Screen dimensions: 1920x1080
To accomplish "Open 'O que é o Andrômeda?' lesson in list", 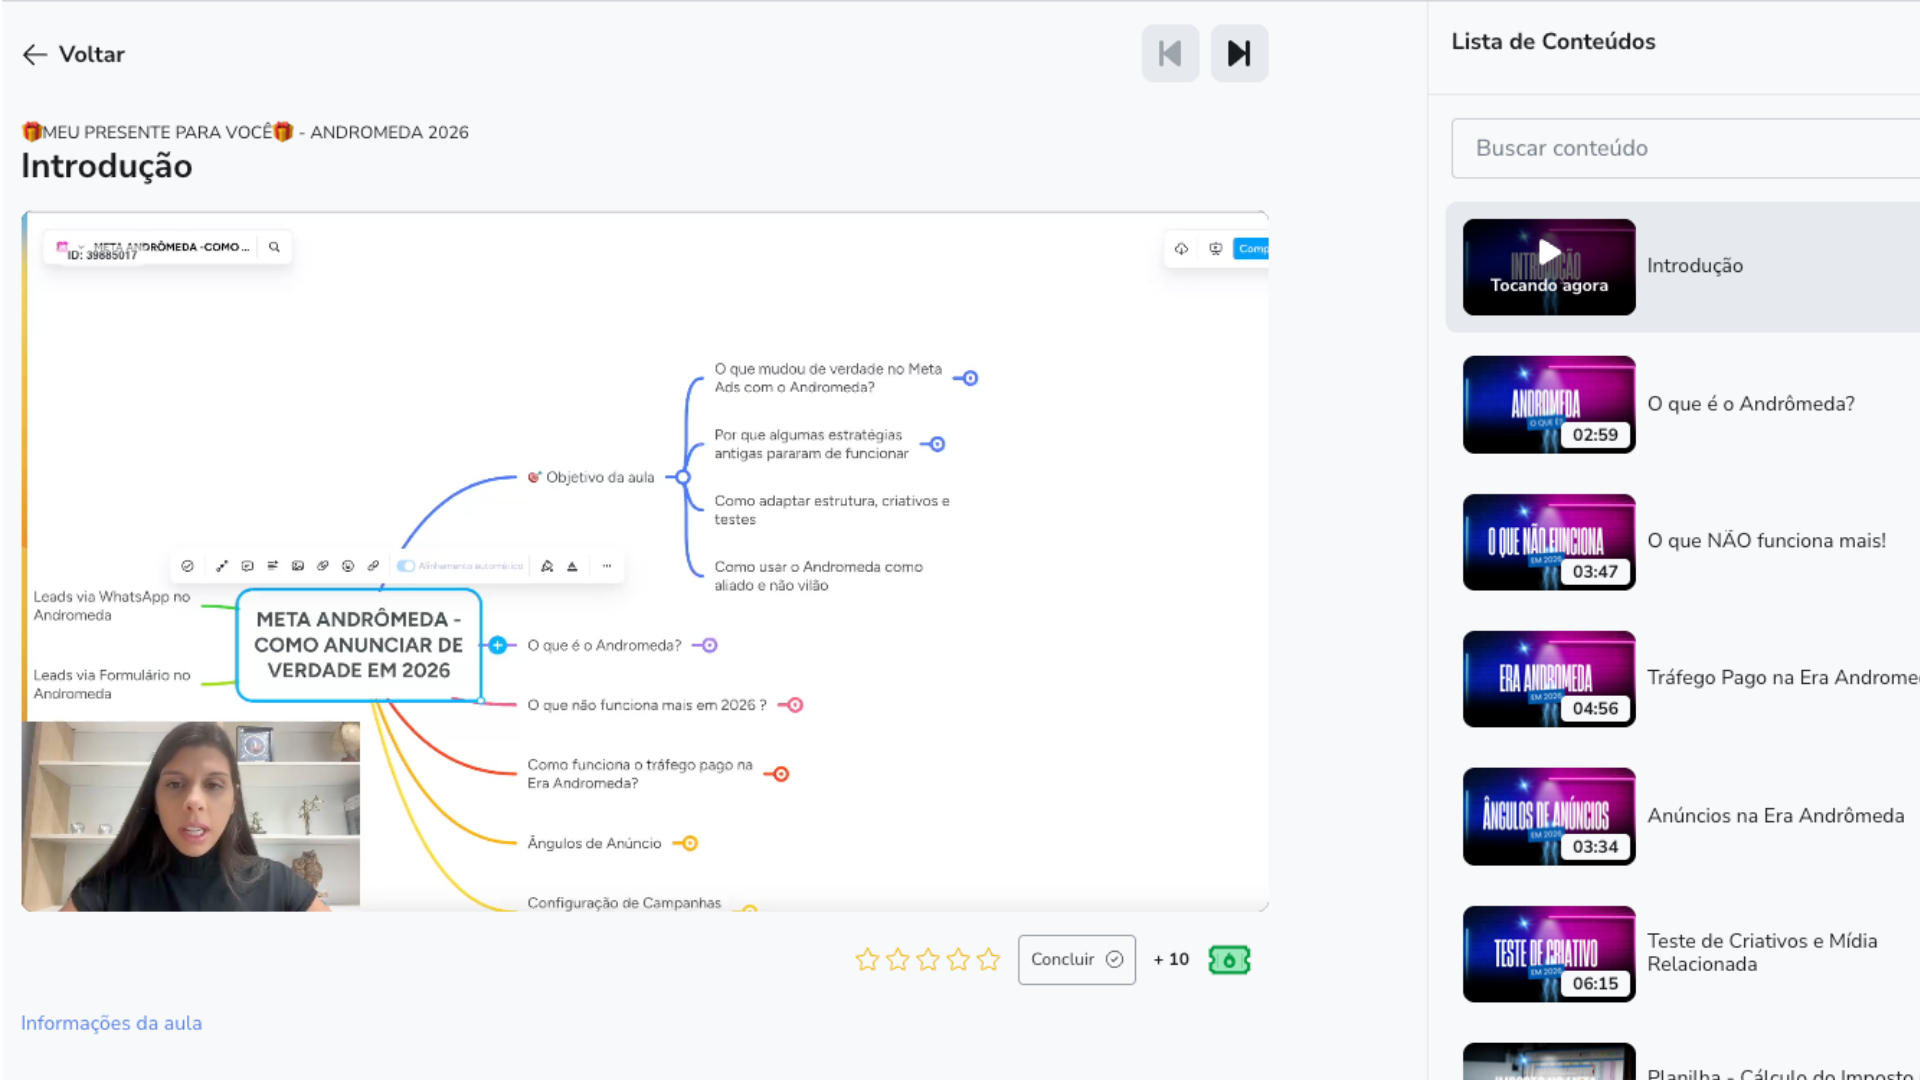I will (x=1750, y=404).
